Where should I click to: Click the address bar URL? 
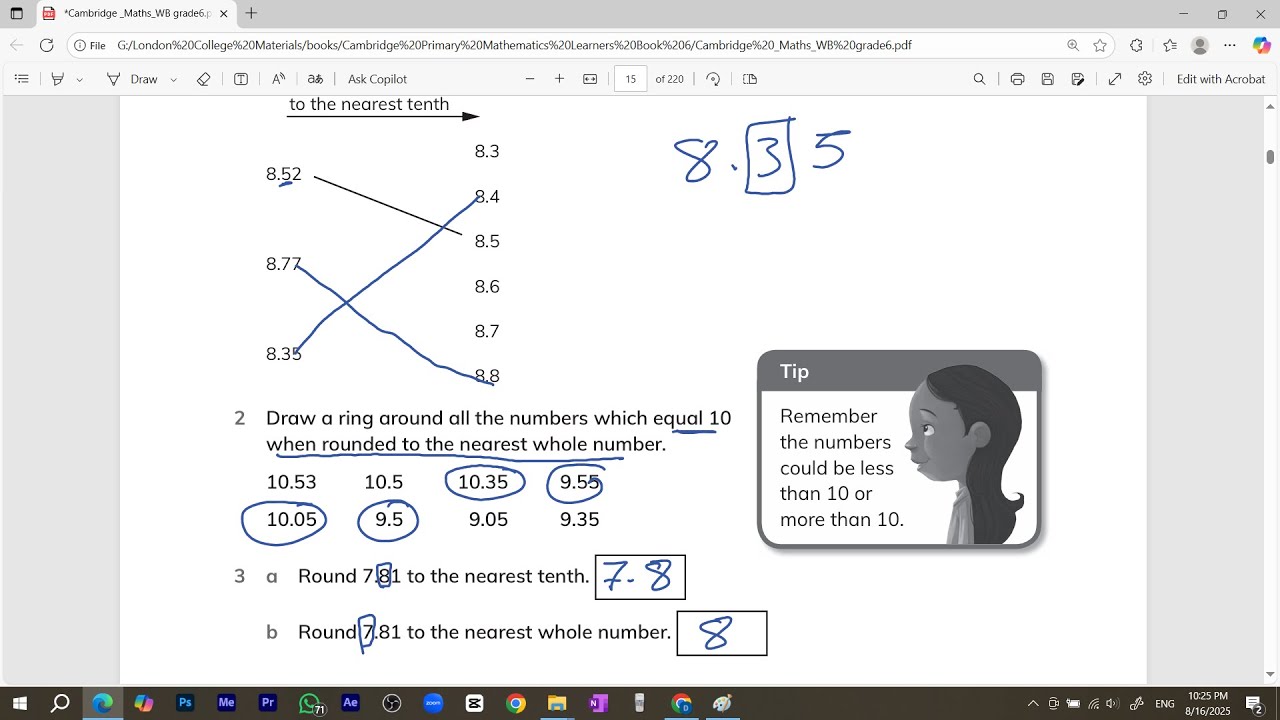tap(514, 45)
